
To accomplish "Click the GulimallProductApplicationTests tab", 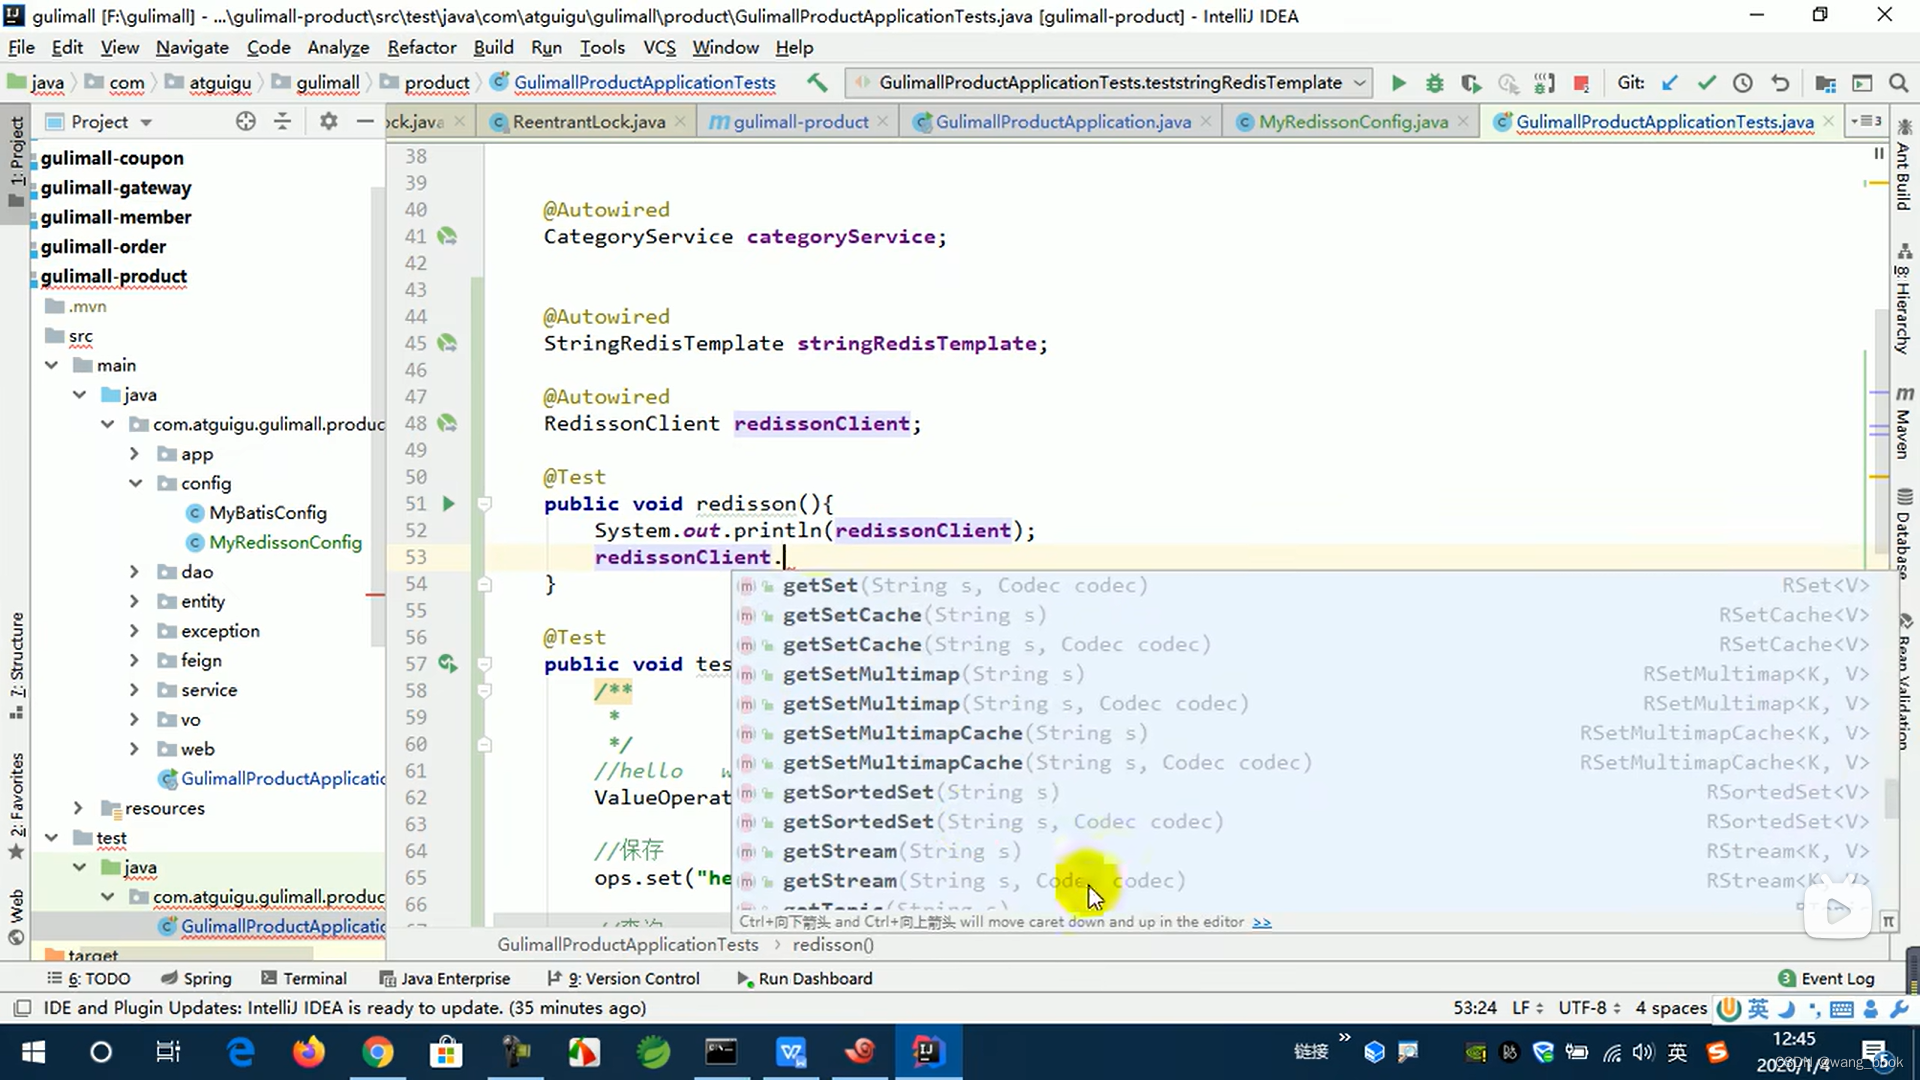I will coord(1664,120).
